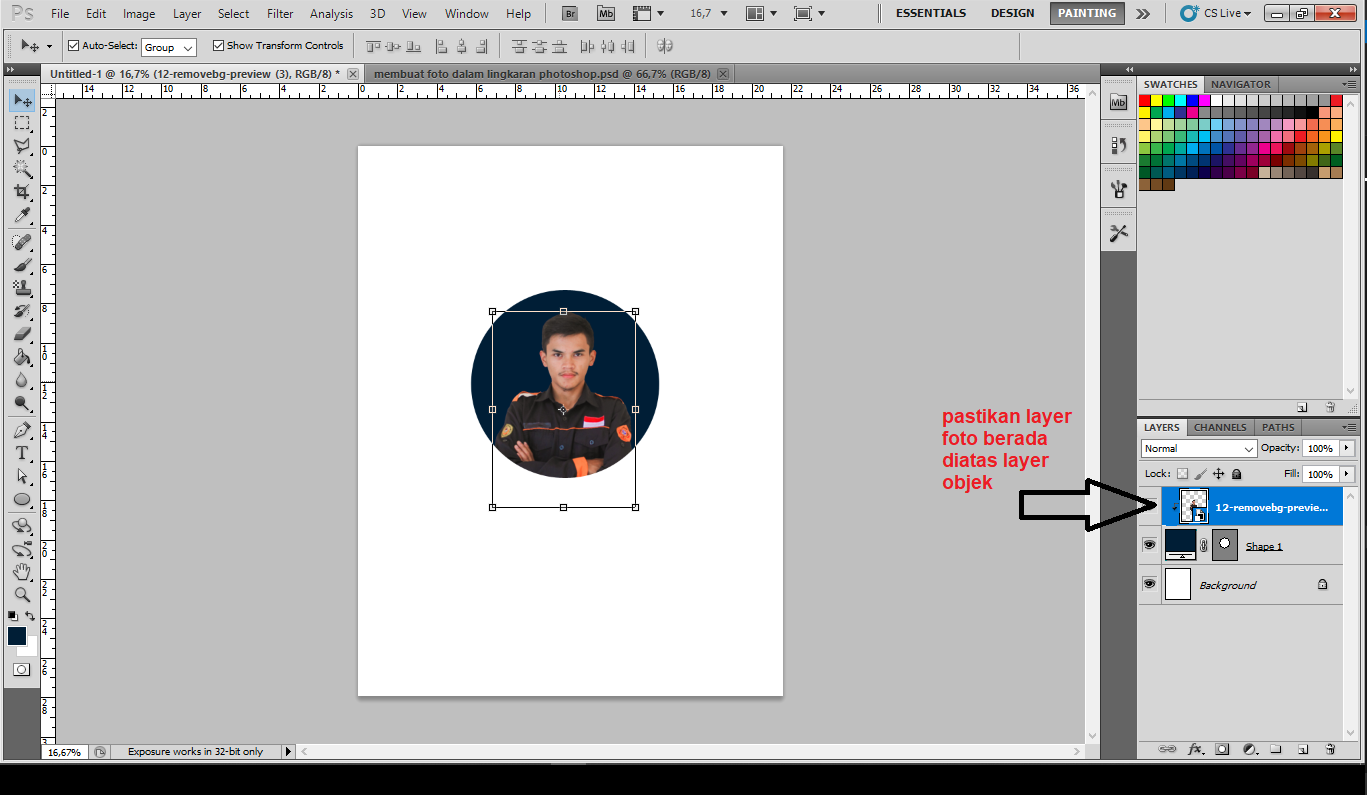Add a layer mask in Layers panel
The height and width of the screenshot is (795, 1367).
pos(1222,748)
